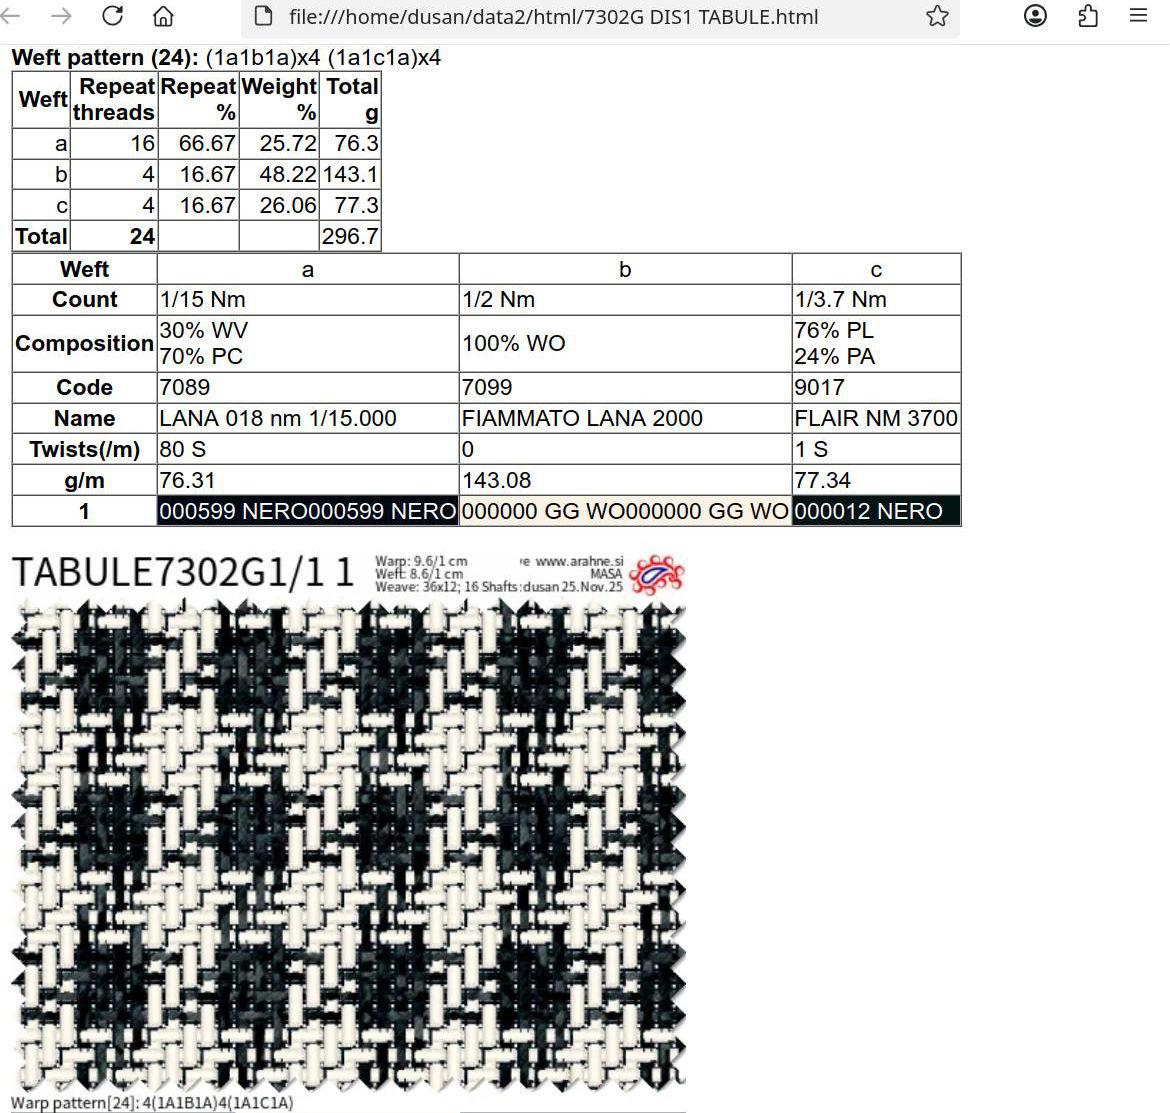Go to the browser home page

(x=163, y=16)
